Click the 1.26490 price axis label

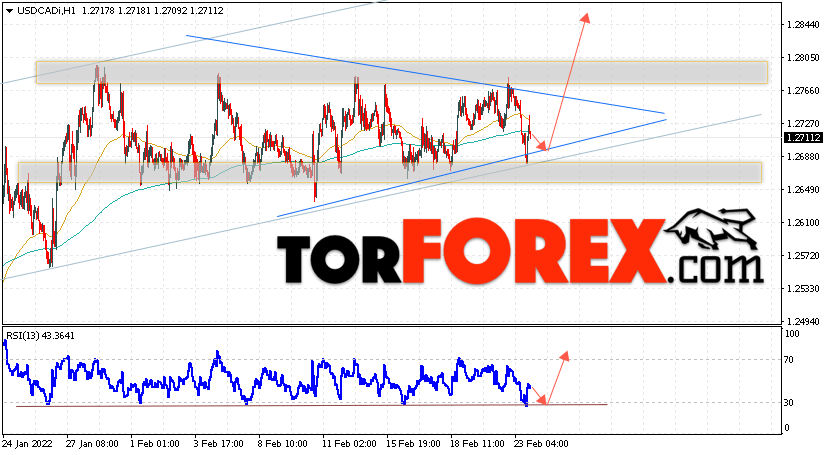coord(803,189)
